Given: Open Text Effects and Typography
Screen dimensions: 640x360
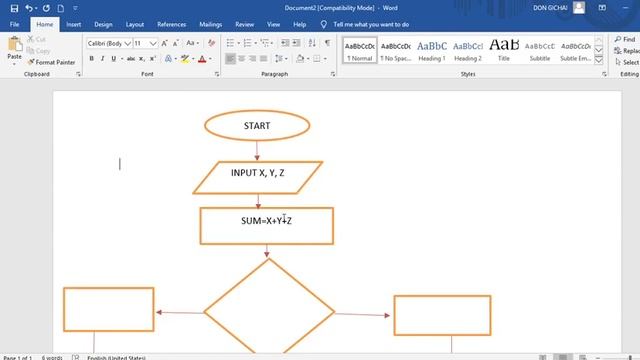Looking at the screenshot, I should click(x=168, y=59).
